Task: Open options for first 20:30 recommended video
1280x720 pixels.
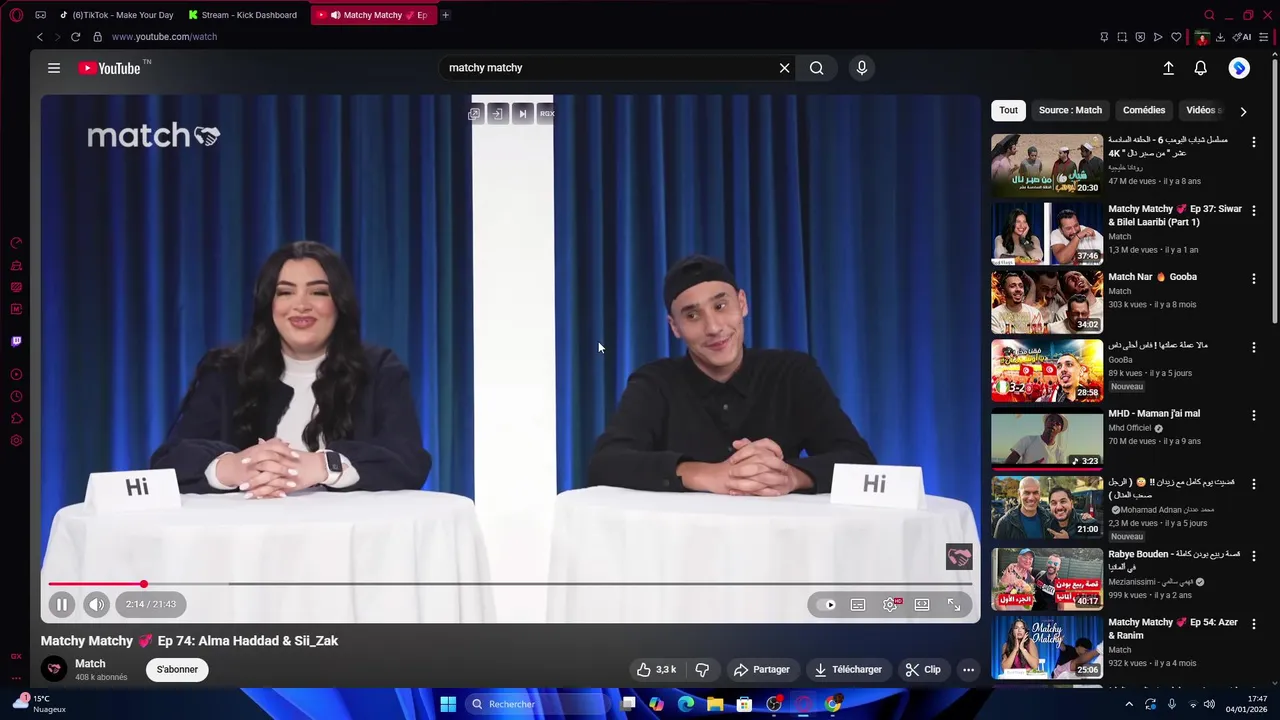Action: click(x=1253, y=142)
